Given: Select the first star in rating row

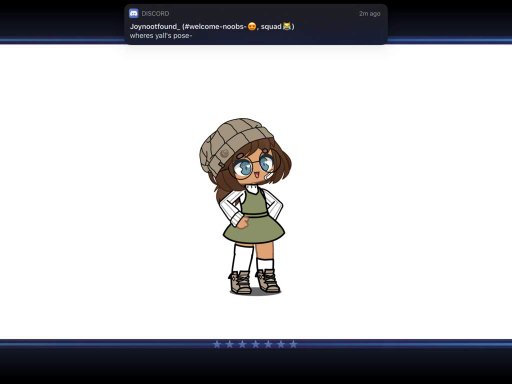Looking at the screenshot, I should coord(217,344).
